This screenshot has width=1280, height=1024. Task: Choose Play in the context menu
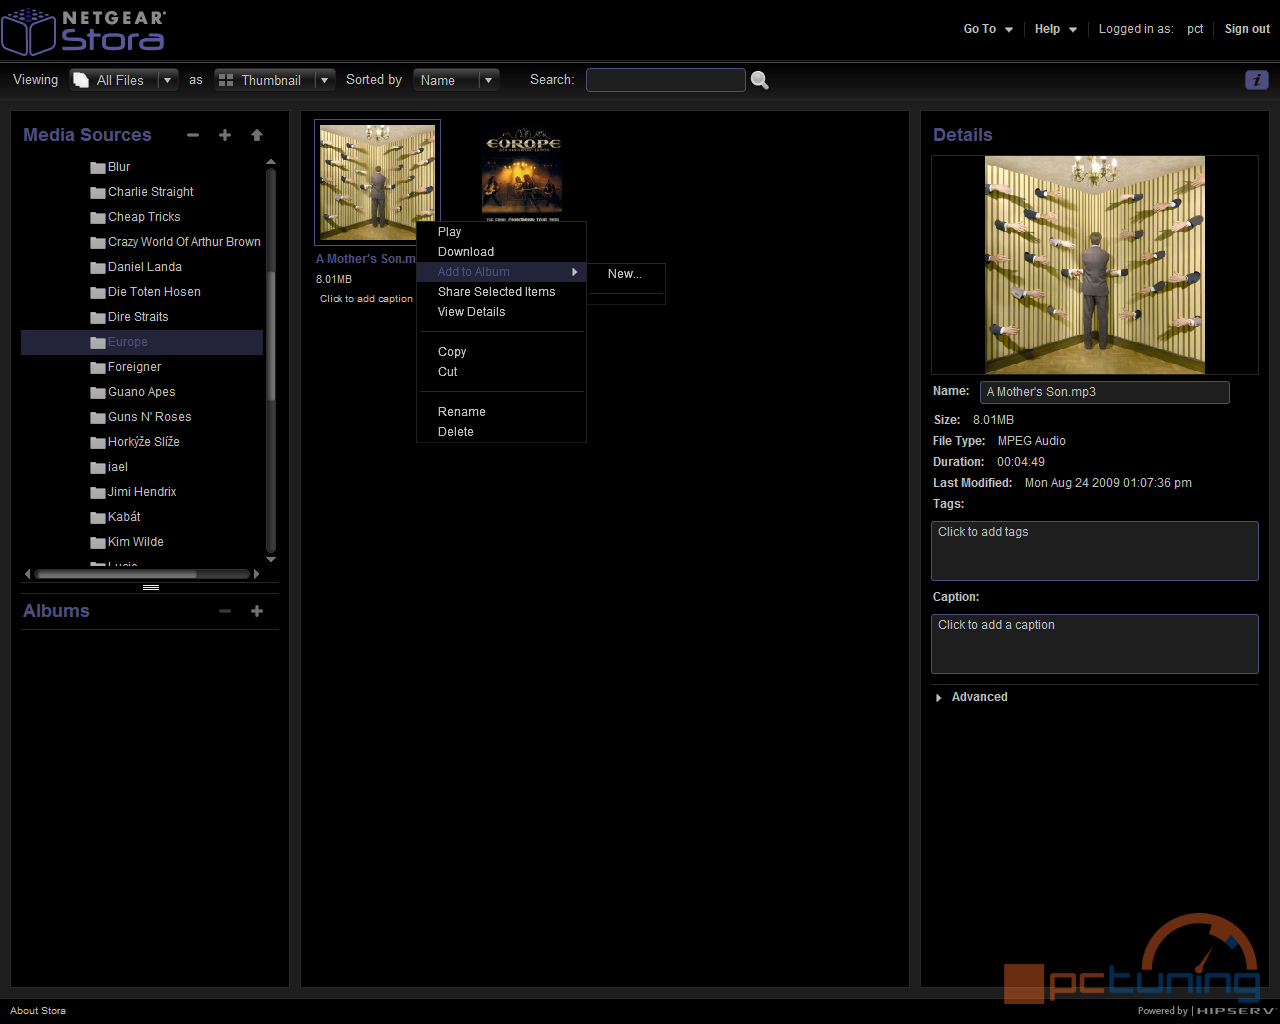pyautogui.click(x=501, y=232)
